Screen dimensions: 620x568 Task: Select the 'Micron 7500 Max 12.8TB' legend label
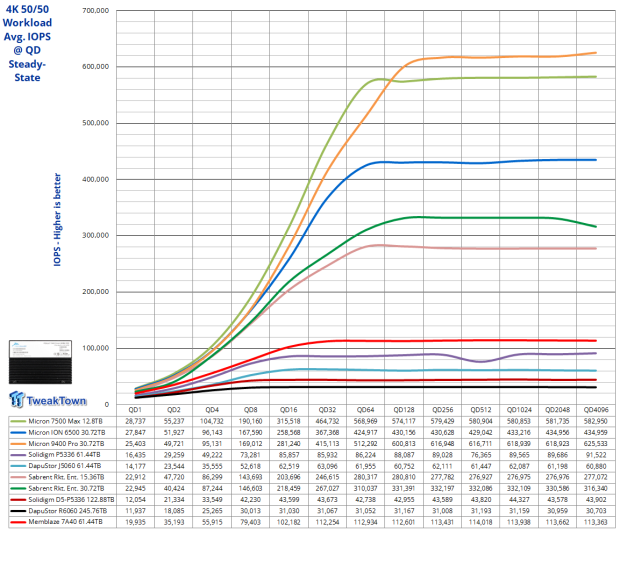(x=65, y=421)
